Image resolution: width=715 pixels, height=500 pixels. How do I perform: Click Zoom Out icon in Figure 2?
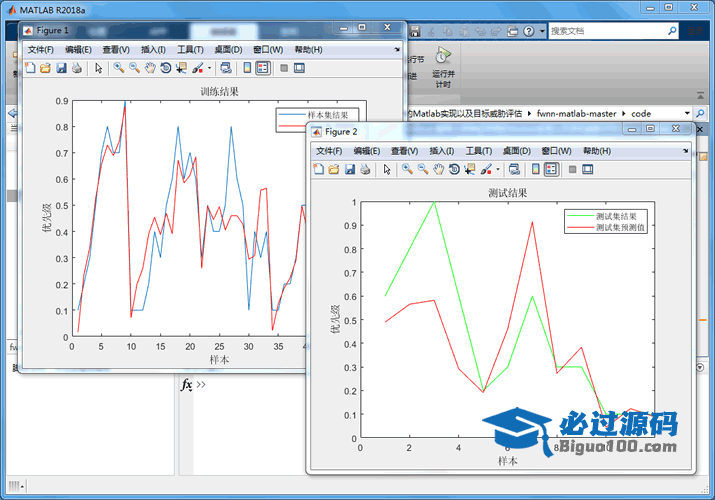pos(423,169)
